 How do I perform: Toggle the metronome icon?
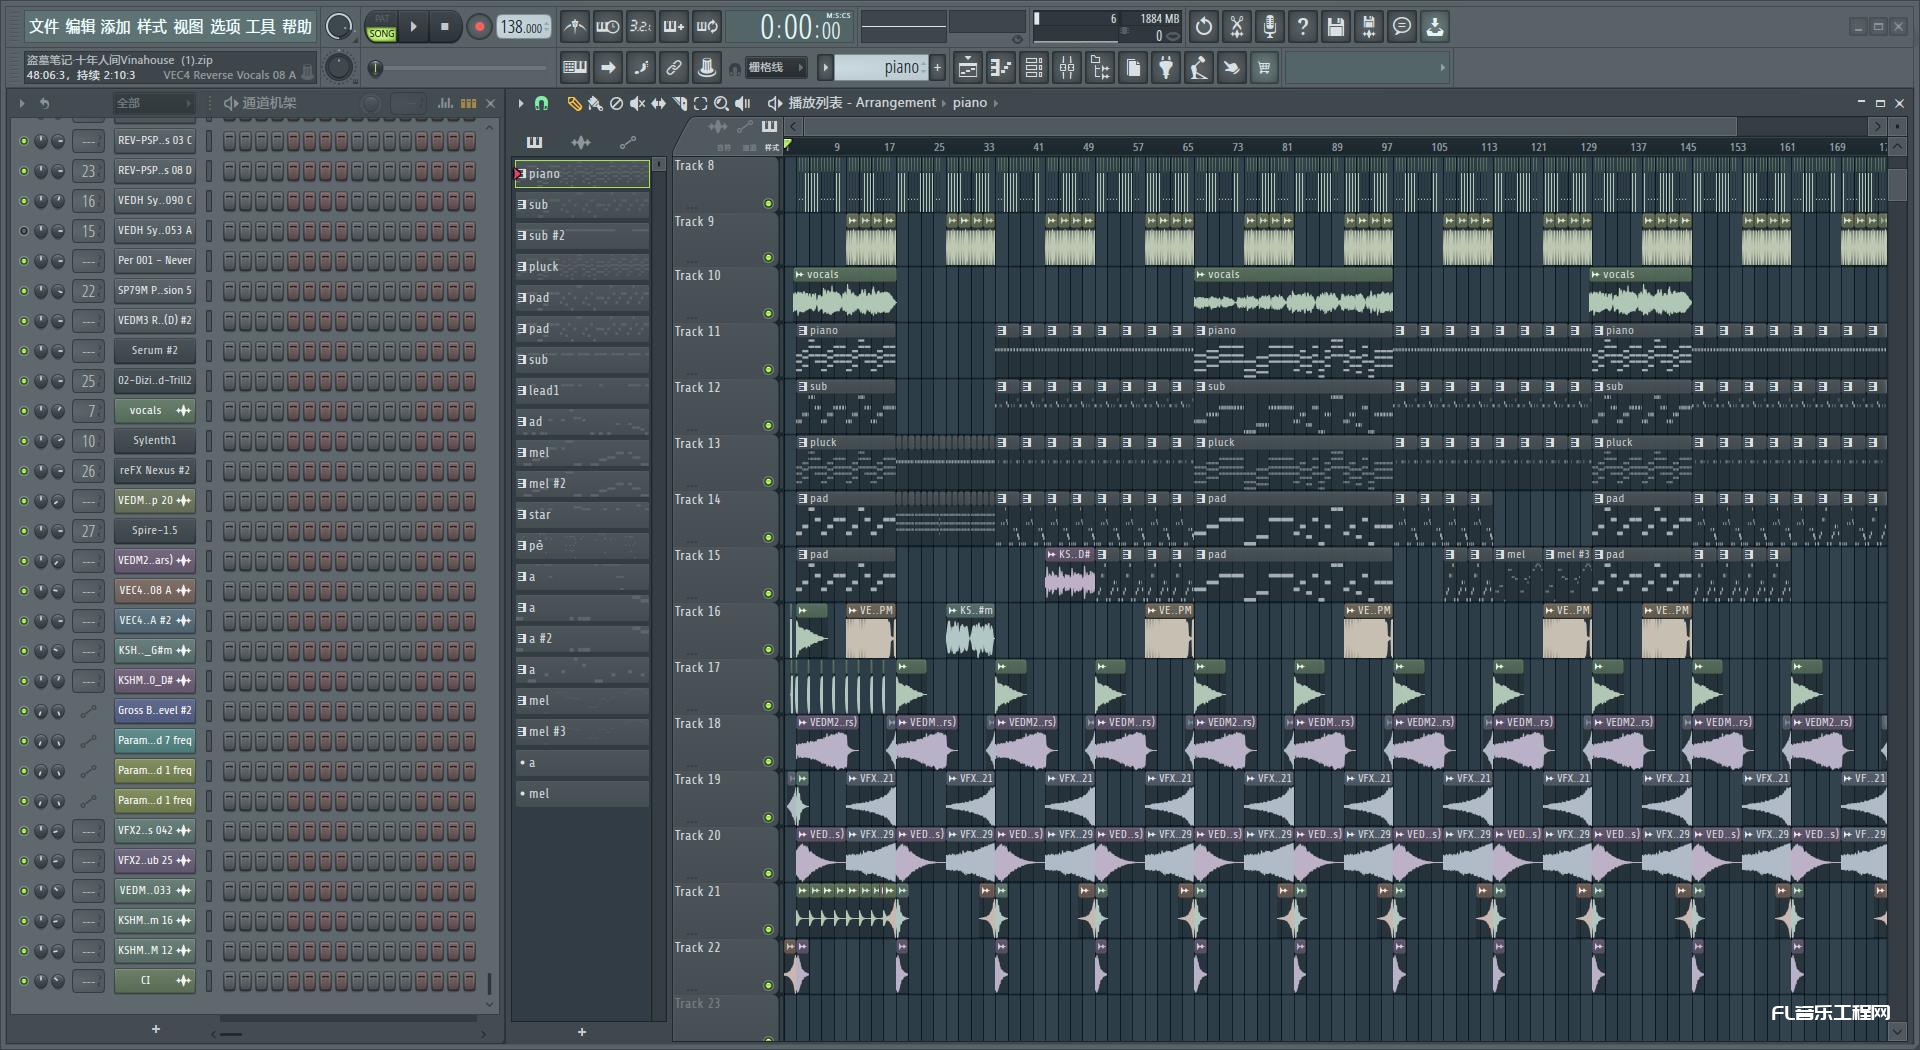pyautogui.click(x=575, y=27)
